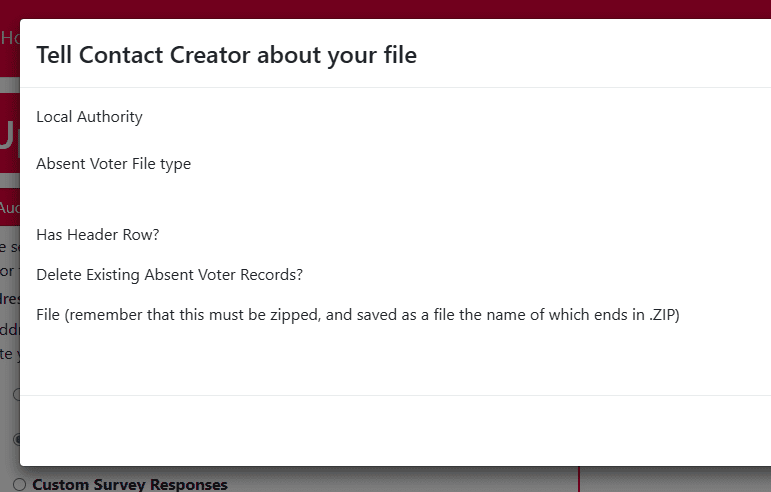Click the Has Header Row? label
This screenshot has height=492, width=771.
pyautogui.click(x=98, y=235)
